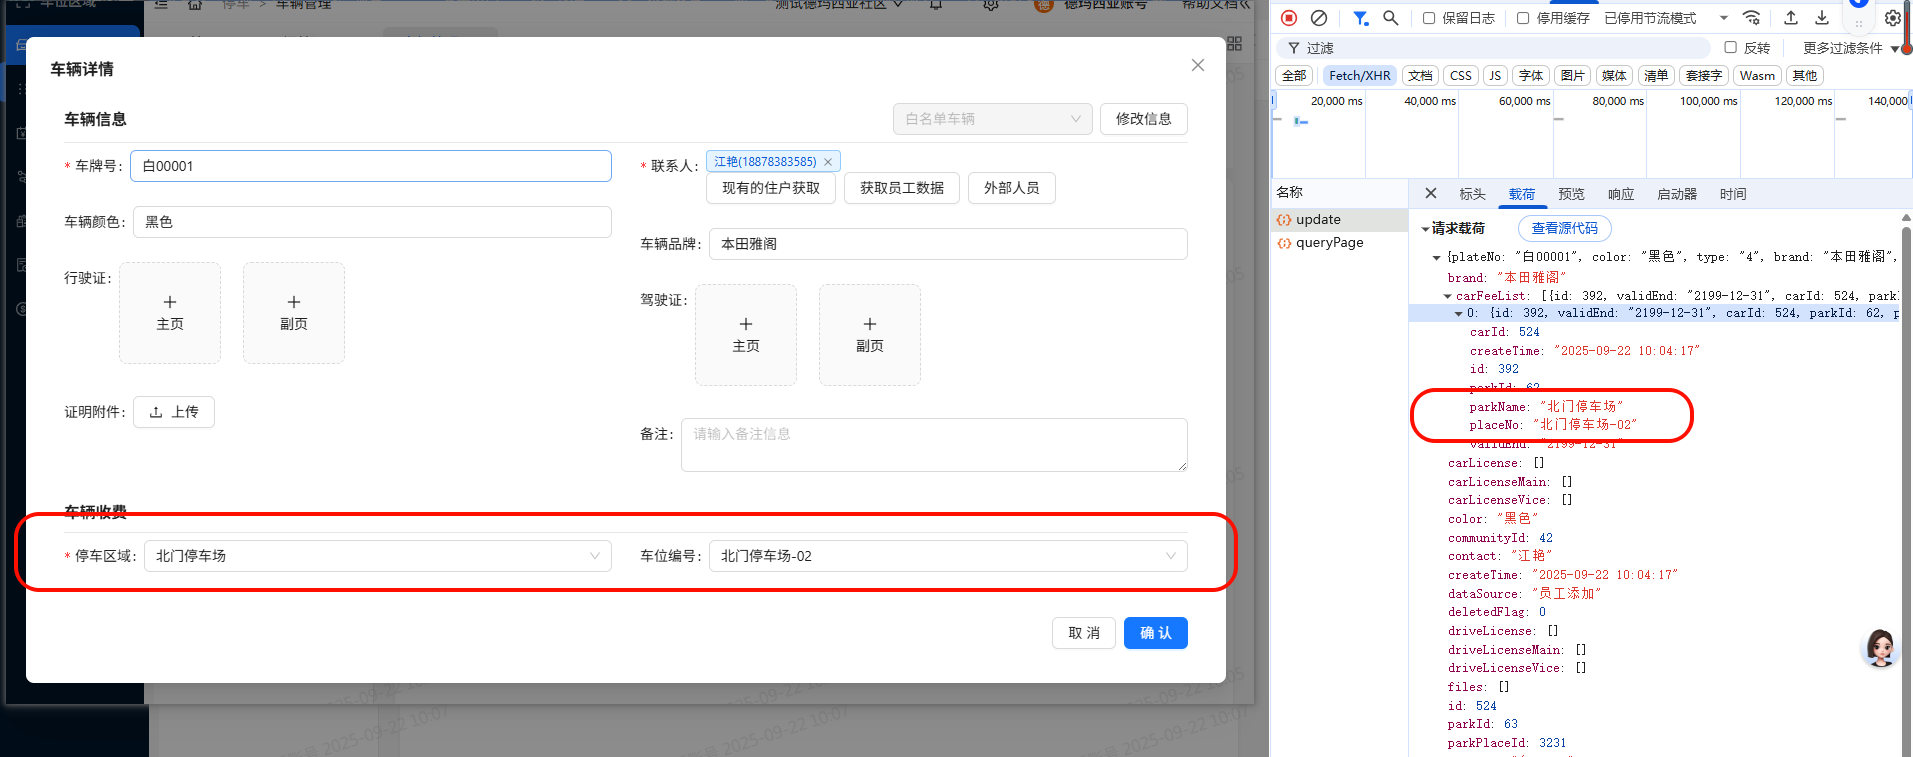Viewport: 1913px width, 757px height.
Task: Tick the 停用缓存 checkbox
Action: click(1523, 18)
